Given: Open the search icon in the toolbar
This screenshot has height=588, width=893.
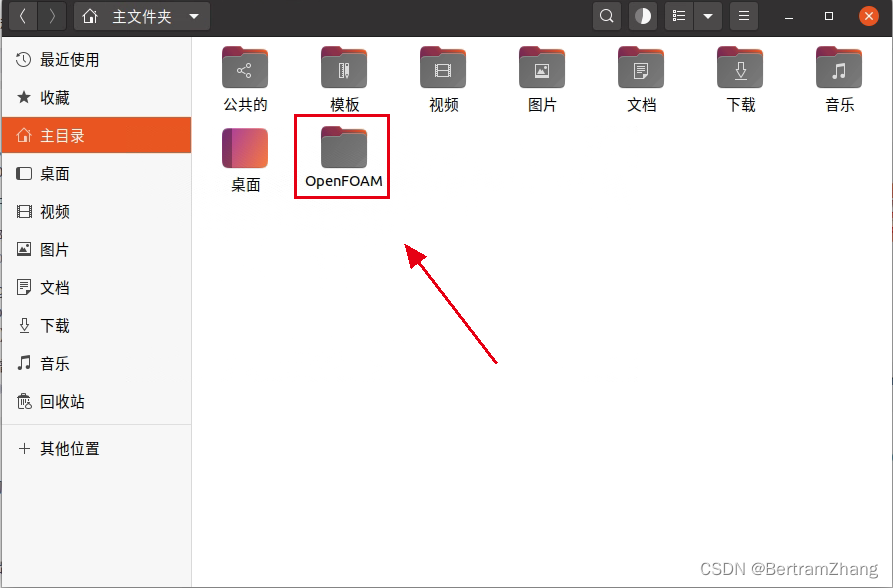Looking at the screenshot, I should 607,16.
